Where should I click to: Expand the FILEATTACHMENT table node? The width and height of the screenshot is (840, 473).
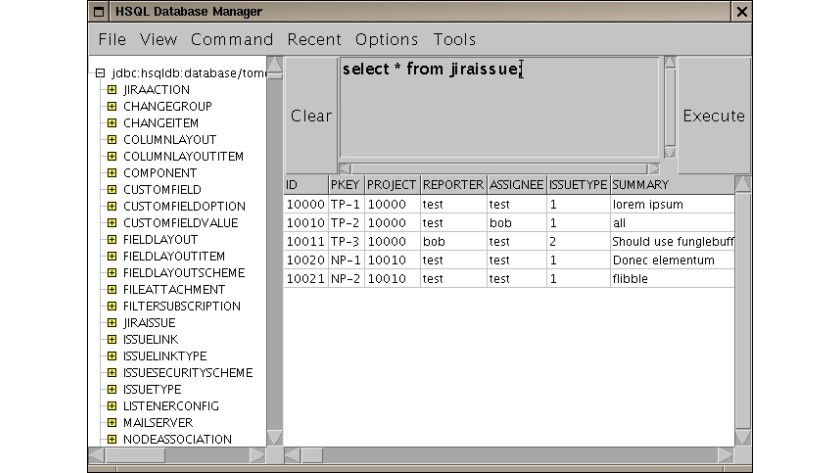[x=111, y=289]
